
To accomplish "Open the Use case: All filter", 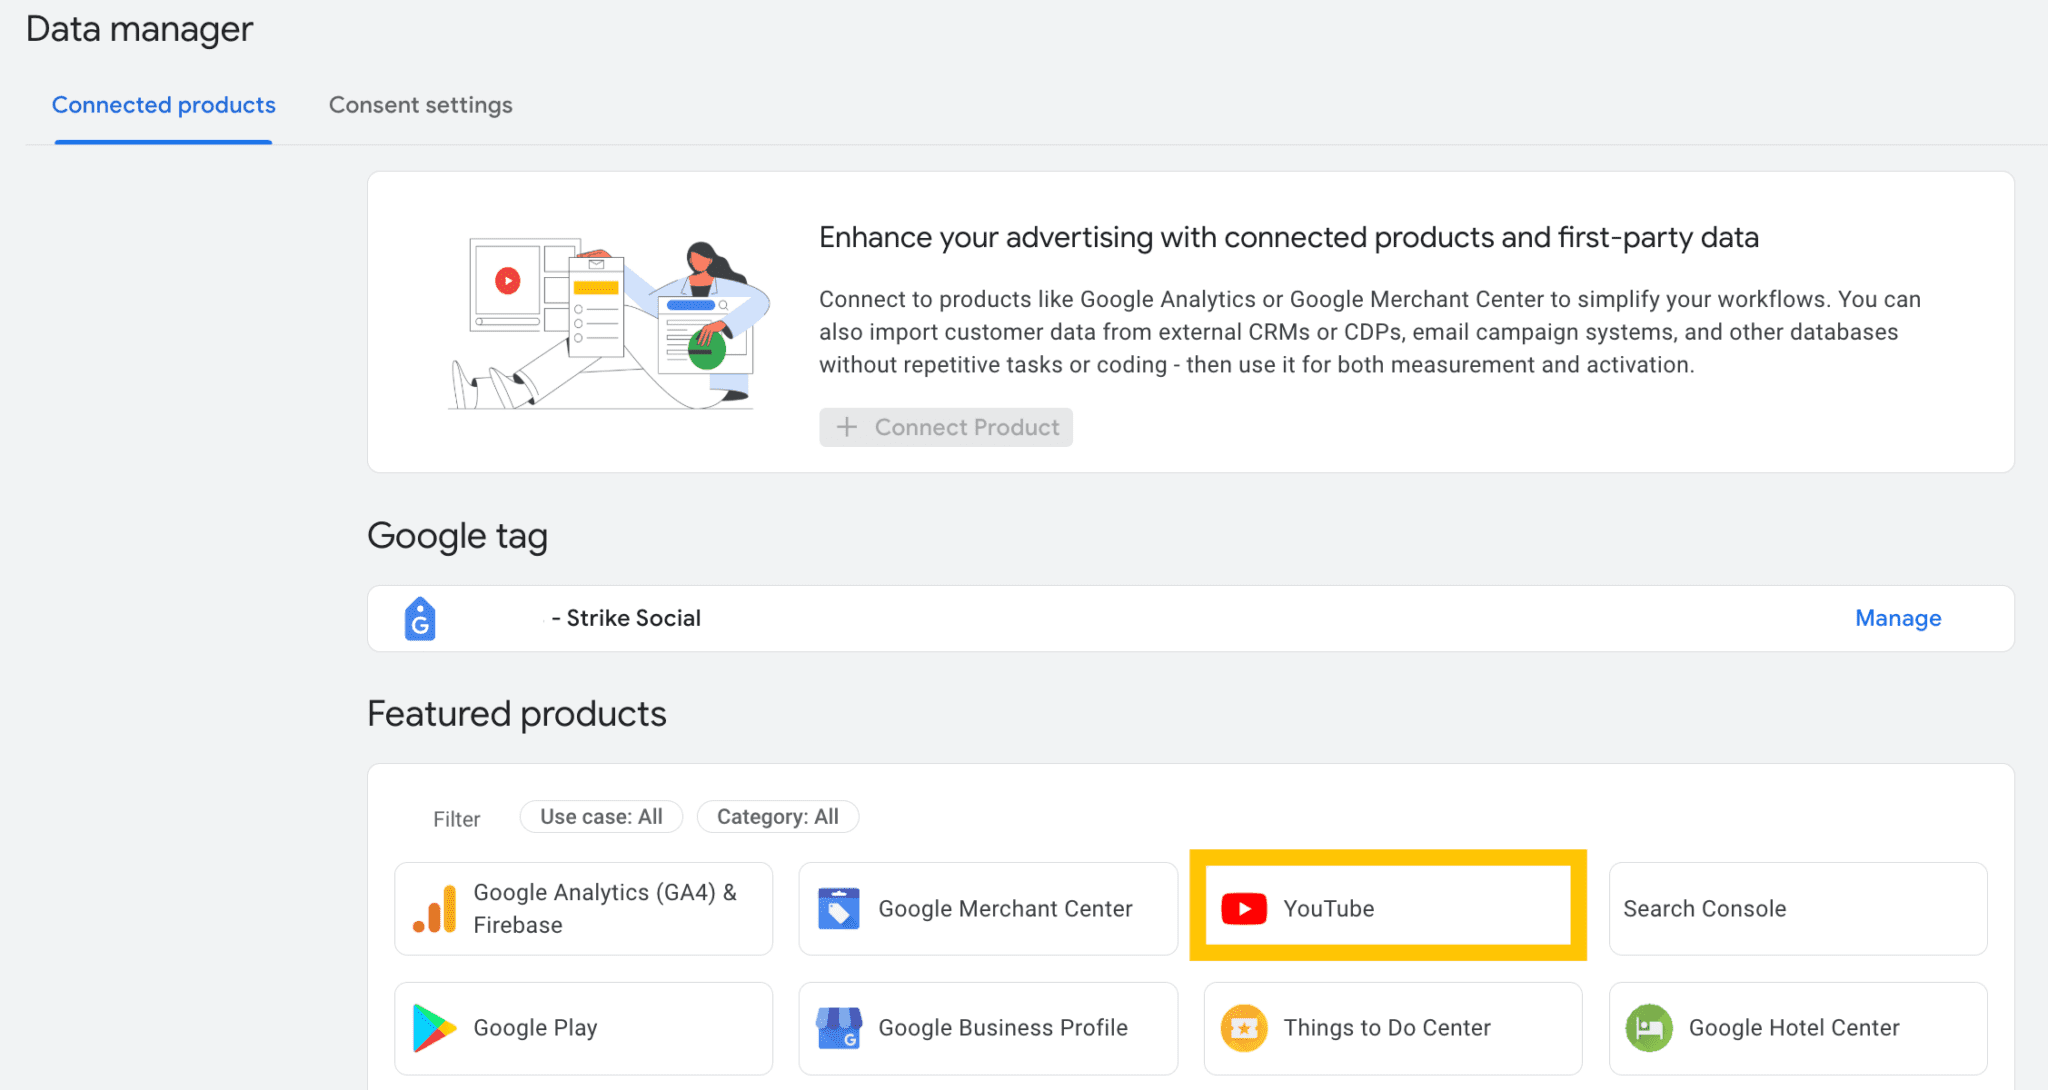I will click(x=601, y=817).
